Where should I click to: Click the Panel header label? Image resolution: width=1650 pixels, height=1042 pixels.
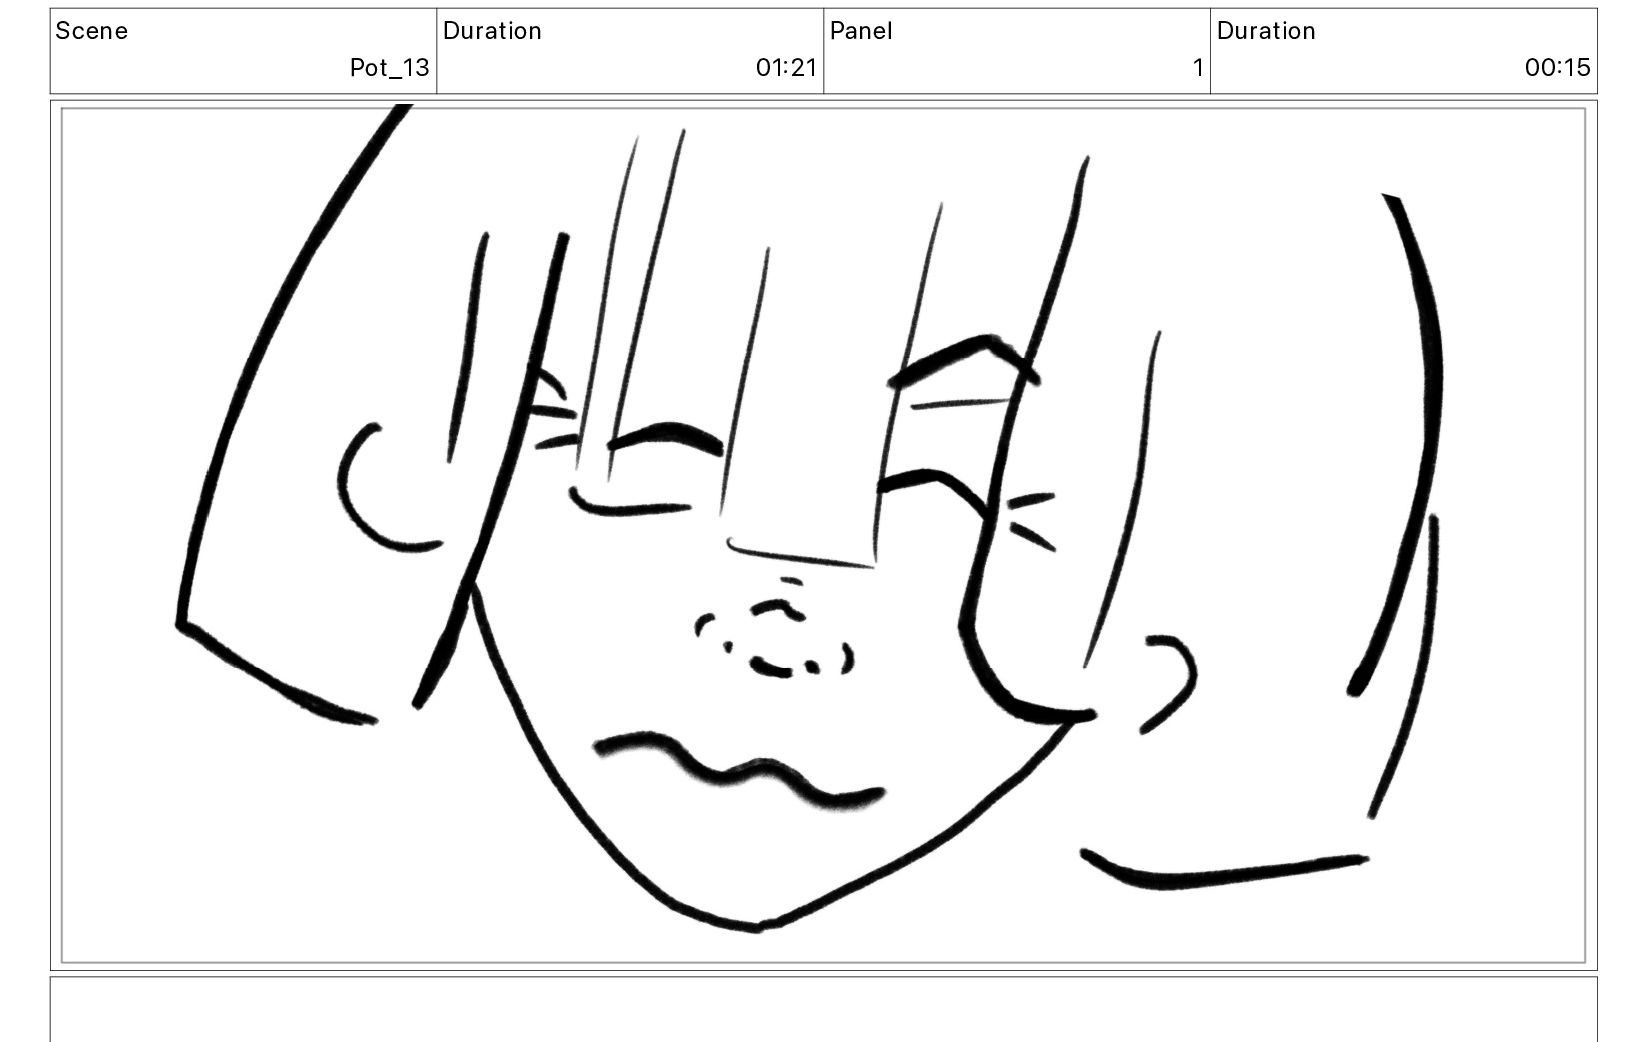[861, 31]
